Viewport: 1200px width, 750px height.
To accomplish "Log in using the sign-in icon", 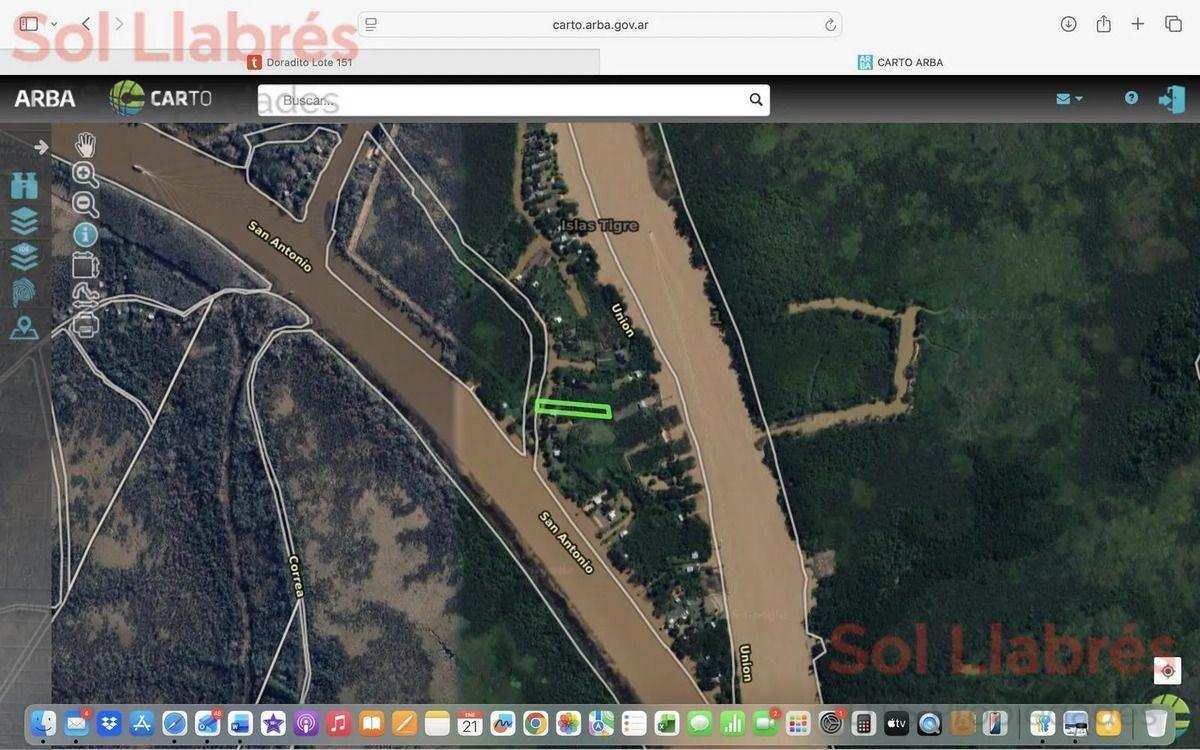I will pyautogui.click(x=1172, y=99).
